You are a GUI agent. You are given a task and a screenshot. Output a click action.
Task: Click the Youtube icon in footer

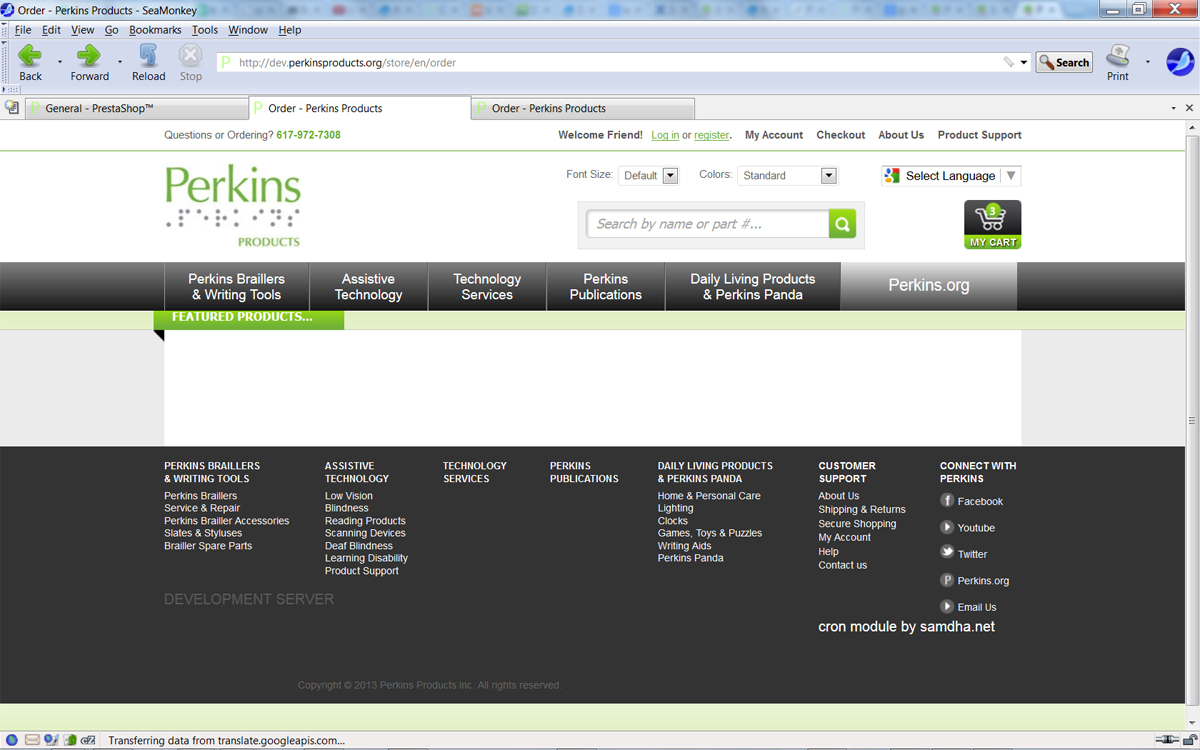coord(947,527)
